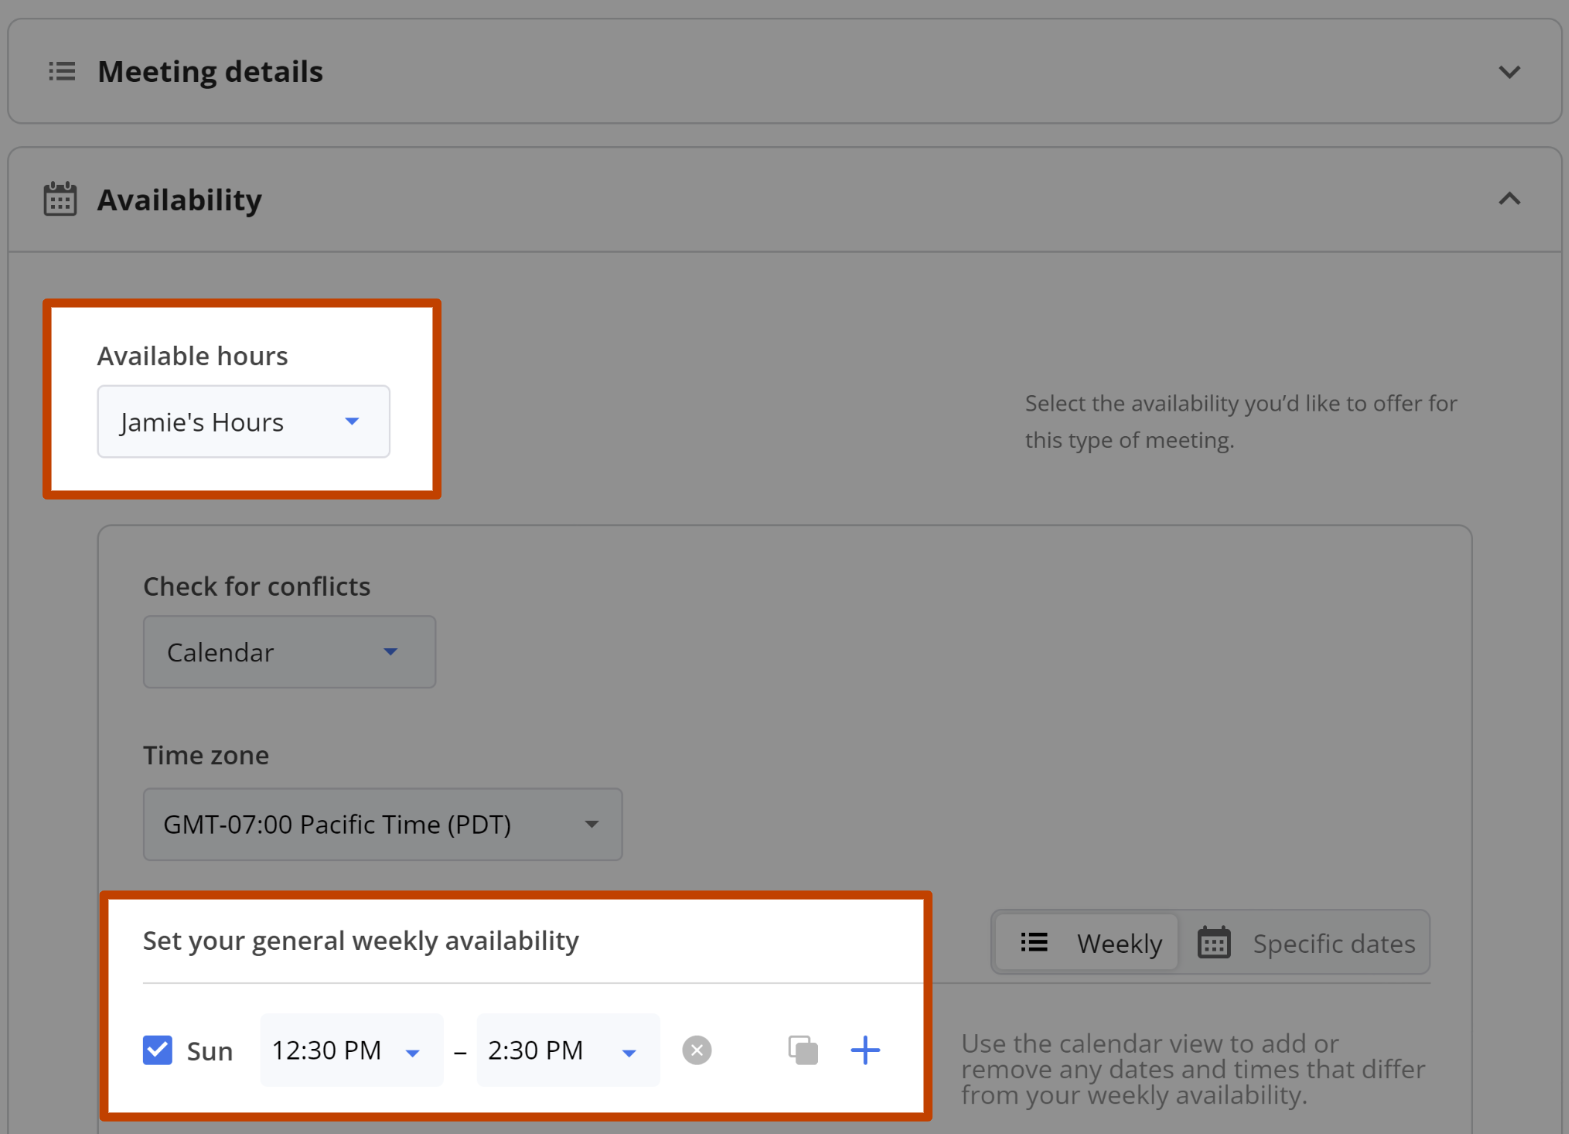The image size is (1569, 1134).
Task: Open the Jamie's Hours dropdown
Action: pos(243,422)
